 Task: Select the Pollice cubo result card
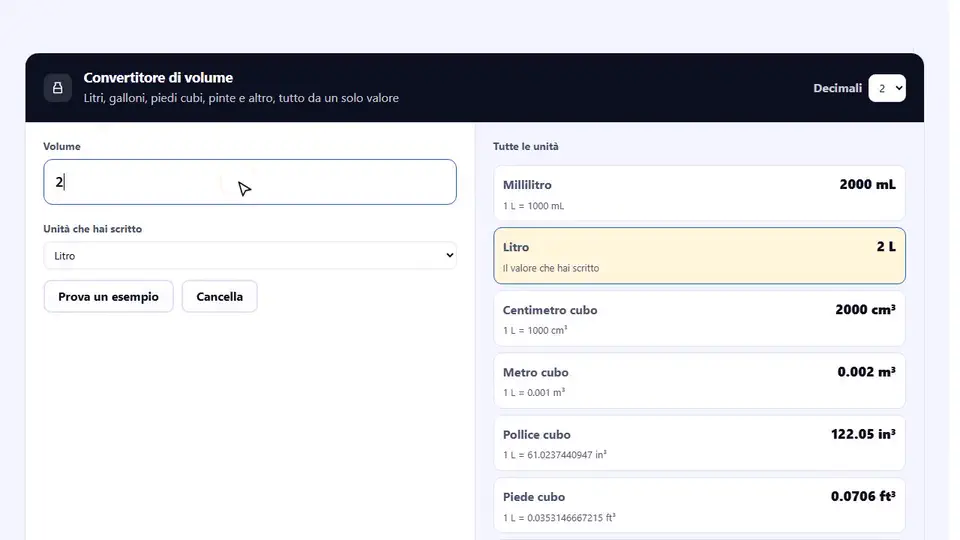coord(699,443)
